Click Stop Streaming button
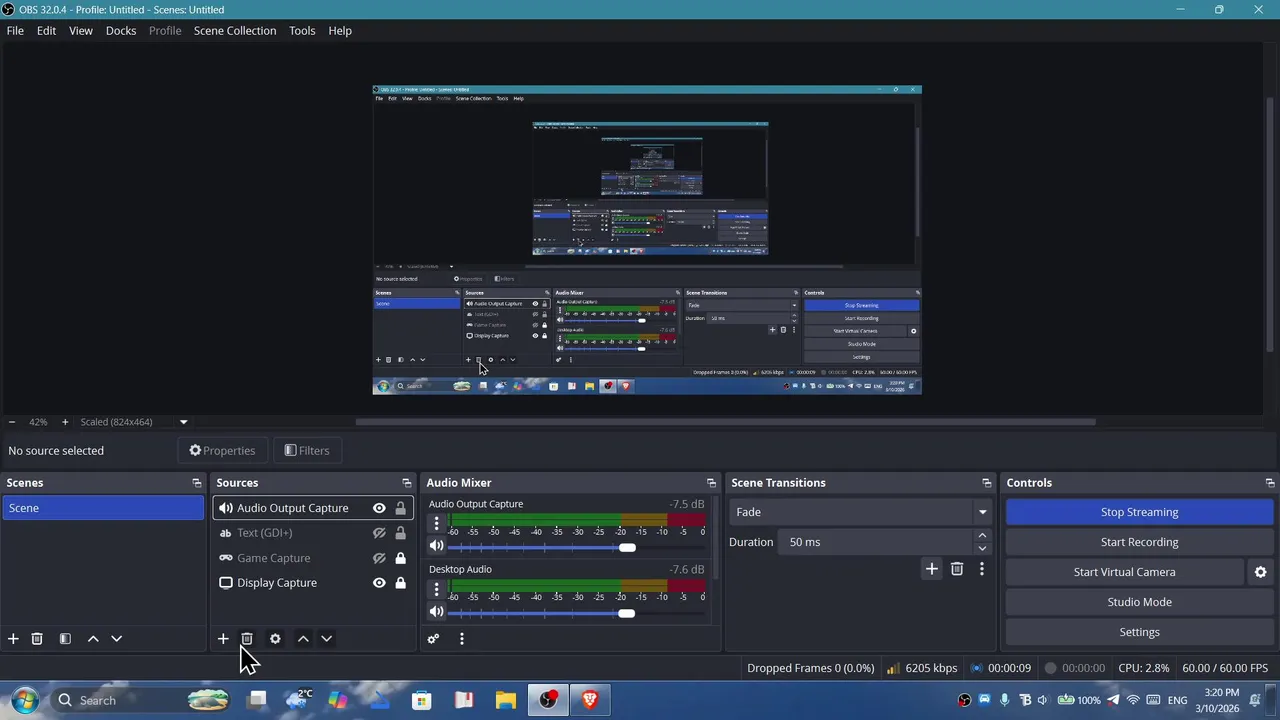Screen dimensions: 1280x720 [1139, 512]
